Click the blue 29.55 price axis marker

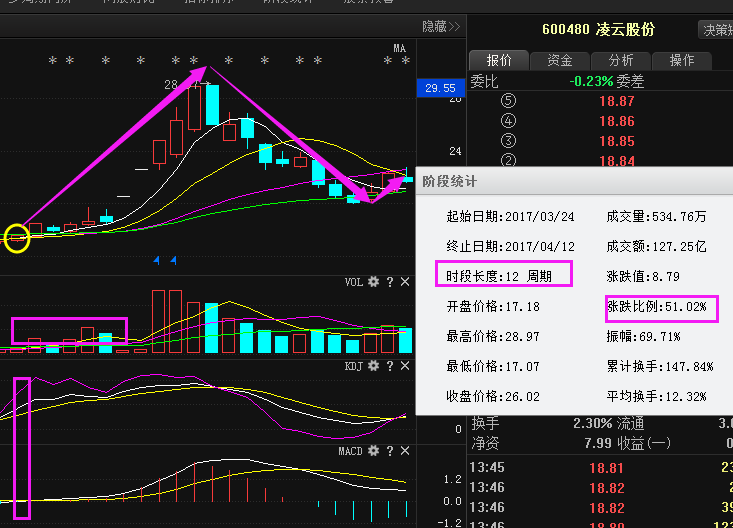coord(440,88)
